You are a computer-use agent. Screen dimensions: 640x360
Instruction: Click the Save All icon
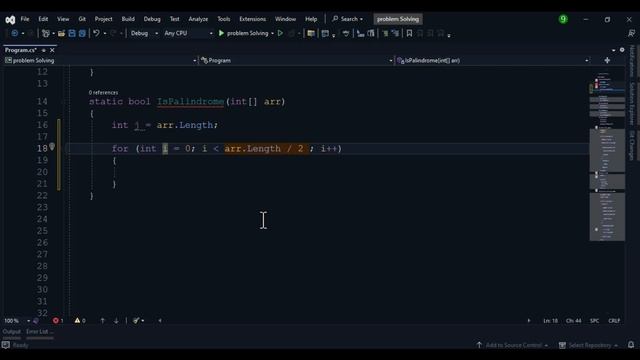coord(82,33)
